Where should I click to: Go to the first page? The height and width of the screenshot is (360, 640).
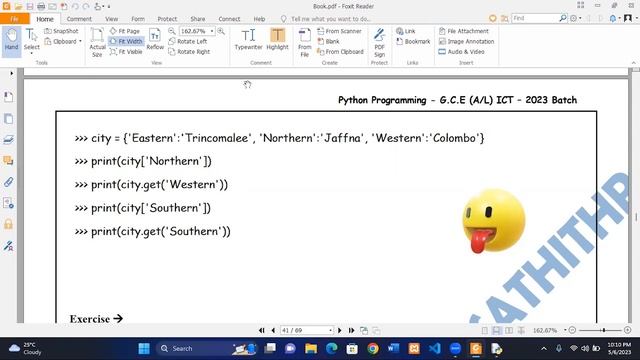[262, 330]
